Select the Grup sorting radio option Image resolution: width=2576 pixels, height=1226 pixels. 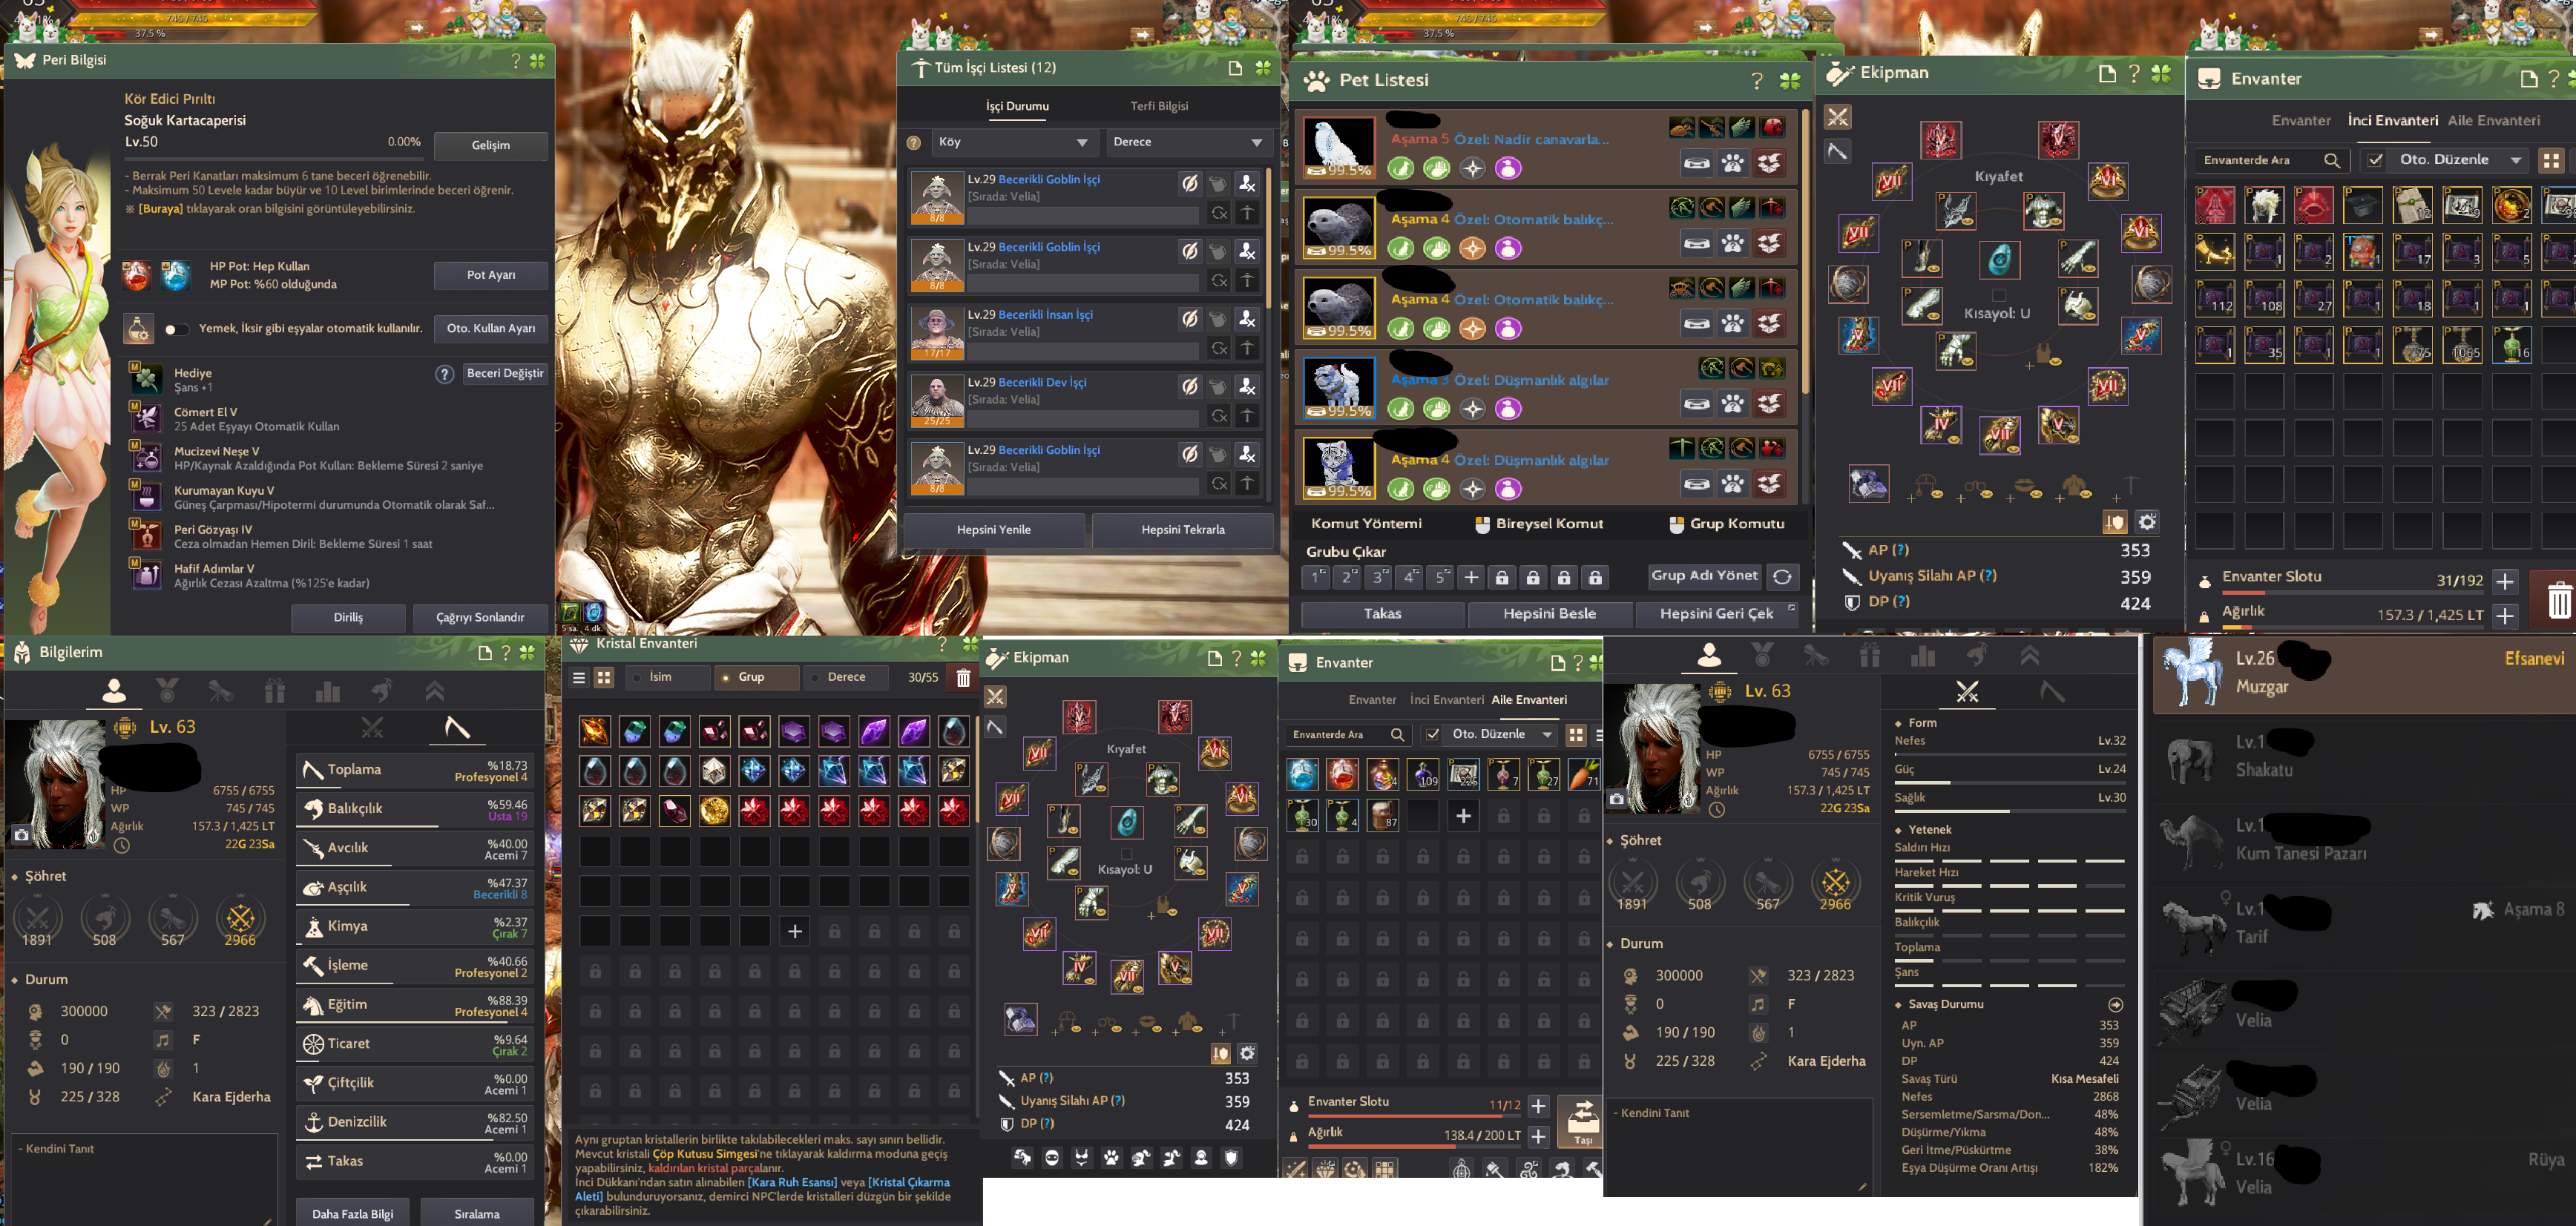pyautogui.click(x=726, y=678)
